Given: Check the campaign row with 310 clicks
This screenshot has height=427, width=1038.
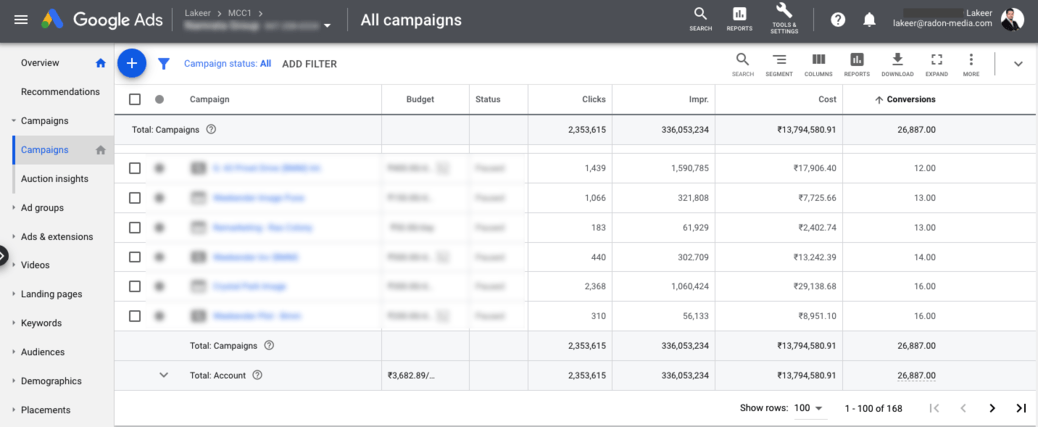Looking at the screenshot, I should (135, 316).
